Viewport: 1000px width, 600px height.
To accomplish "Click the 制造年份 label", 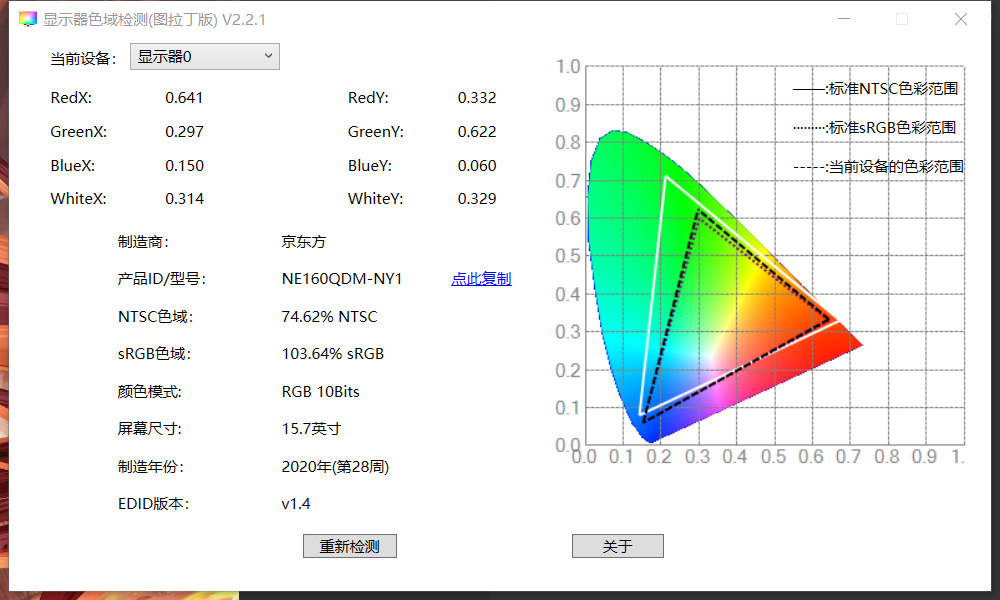I will [x=151, y=466].
